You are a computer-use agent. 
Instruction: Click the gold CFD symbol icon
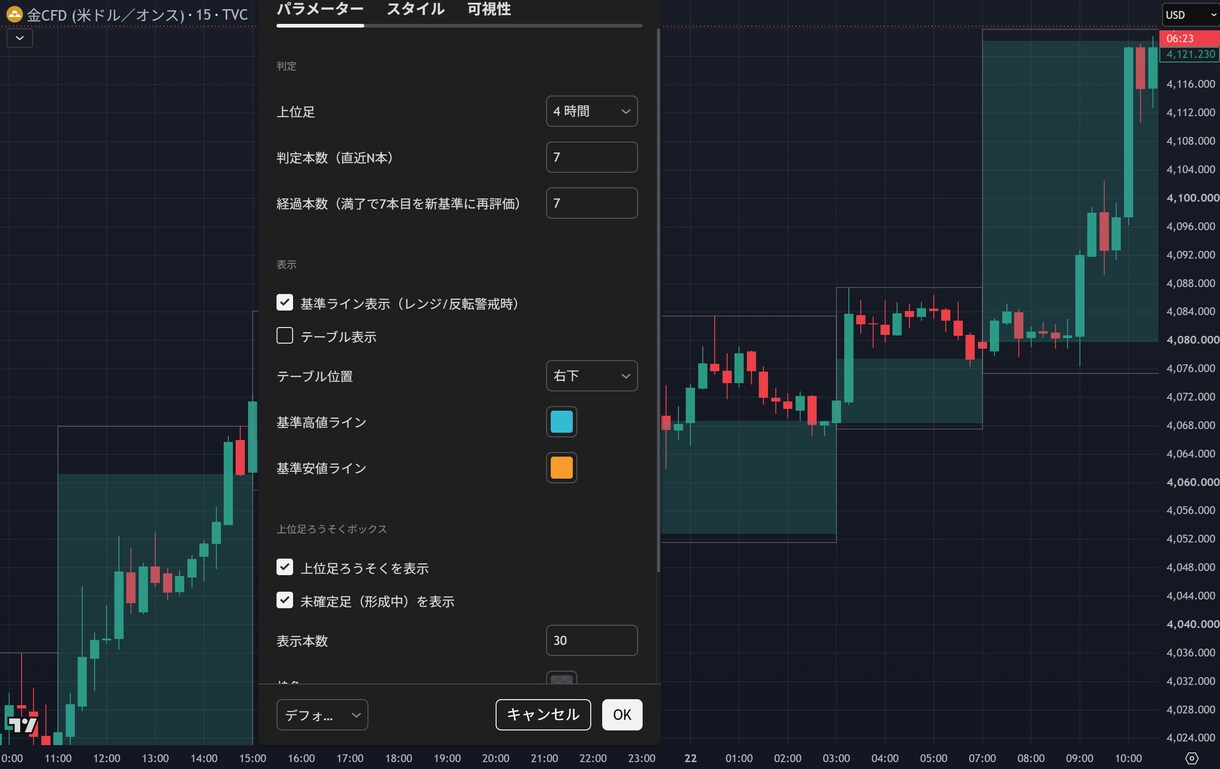point(15,14)
